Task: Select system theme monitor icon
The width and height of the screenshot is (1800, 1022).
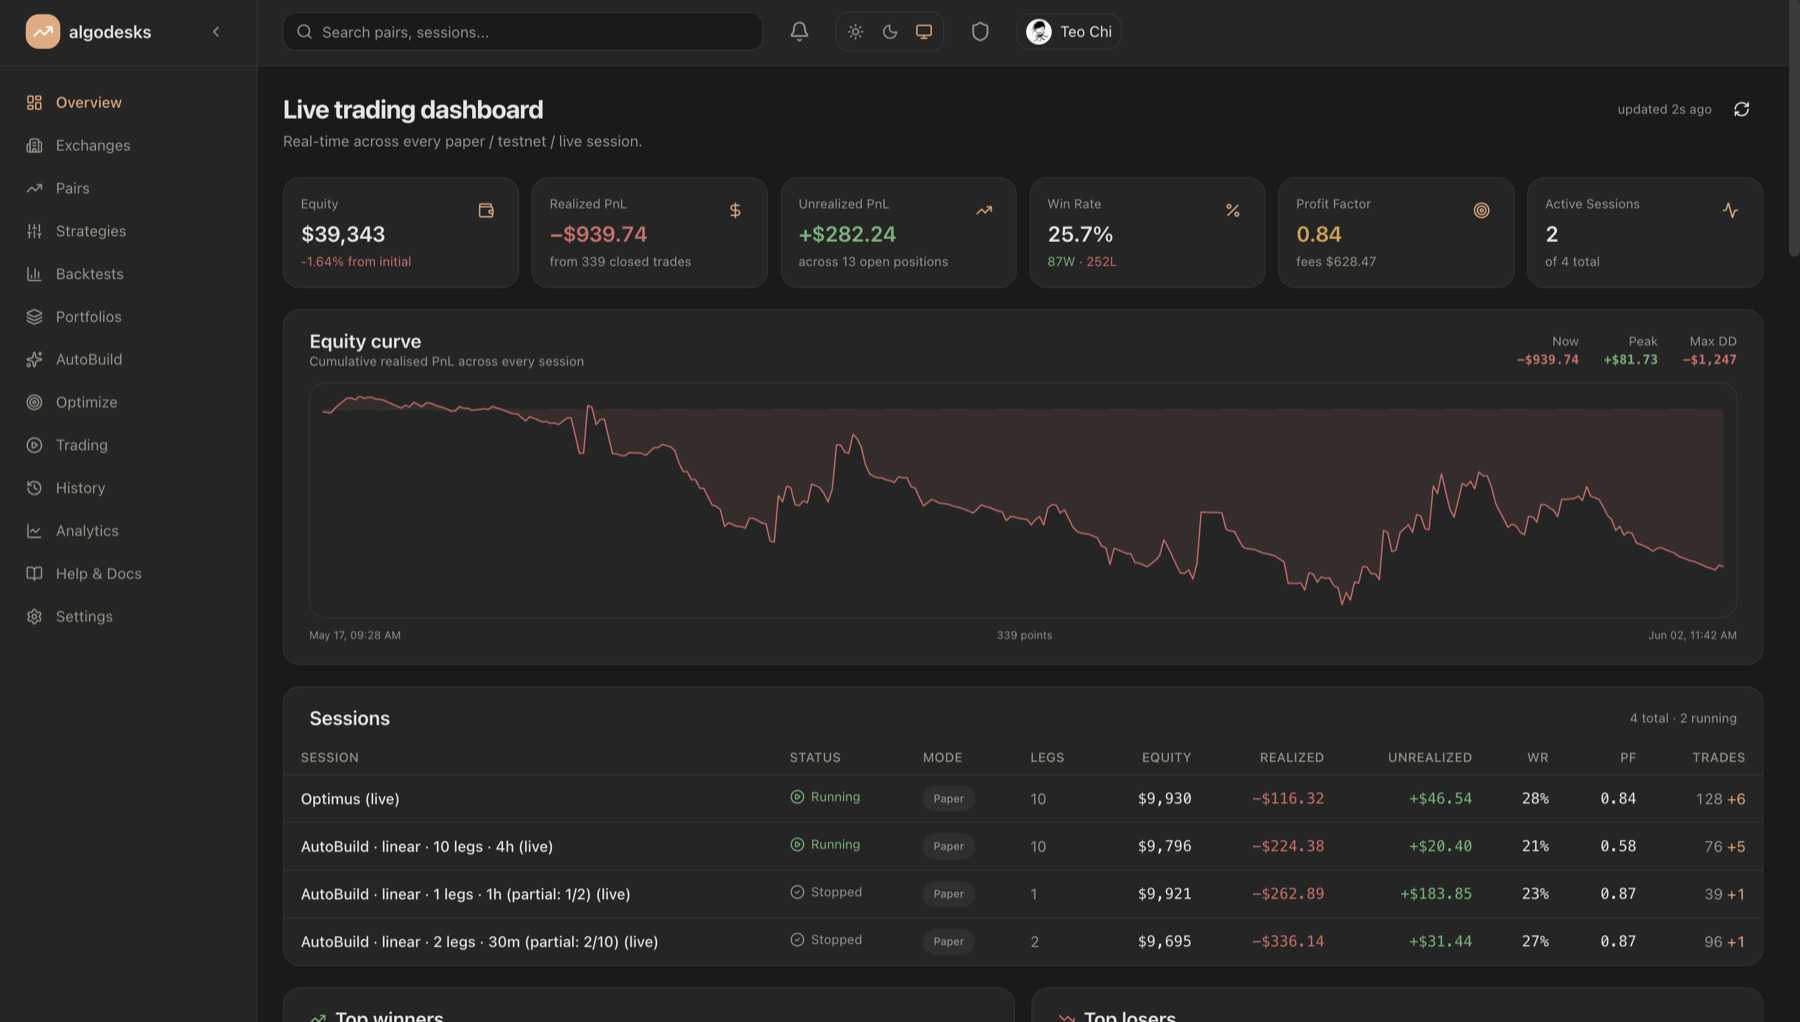Action: [x=924, y=32]
